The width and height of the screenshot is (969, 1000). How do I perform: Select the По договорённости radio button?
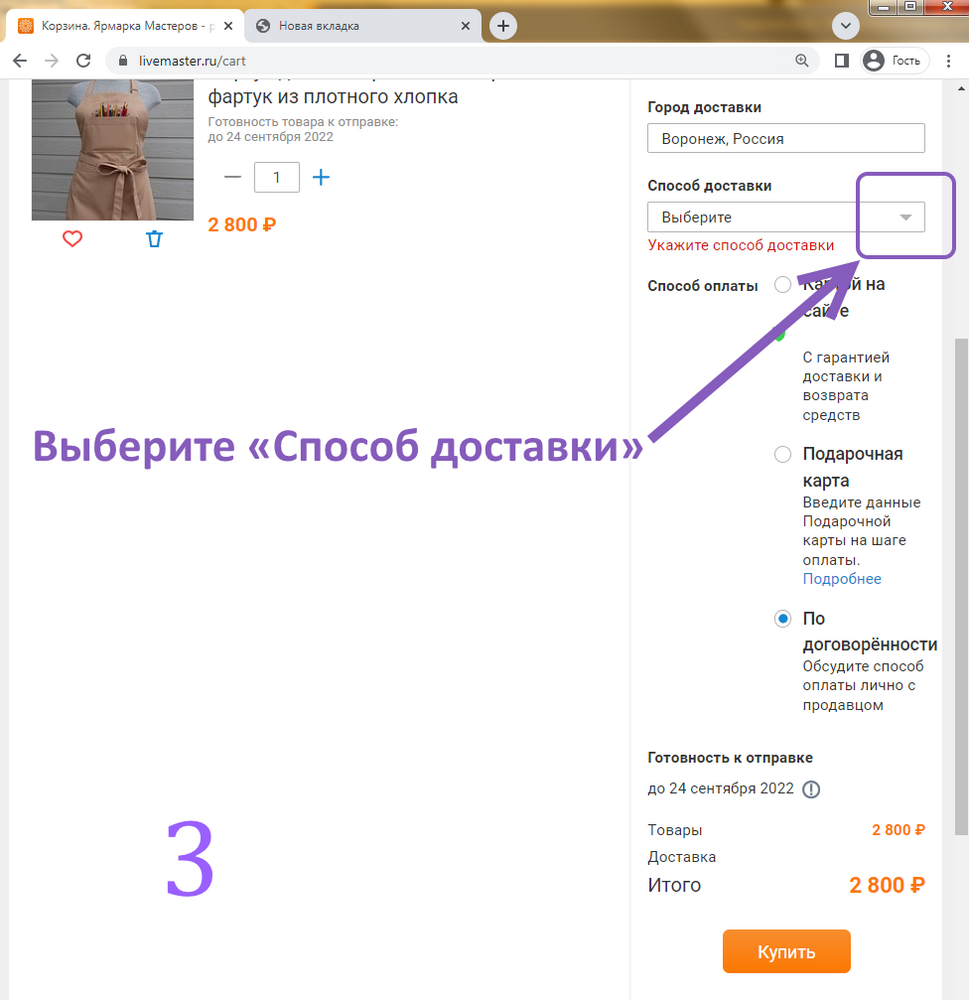(x=782, y=619)
